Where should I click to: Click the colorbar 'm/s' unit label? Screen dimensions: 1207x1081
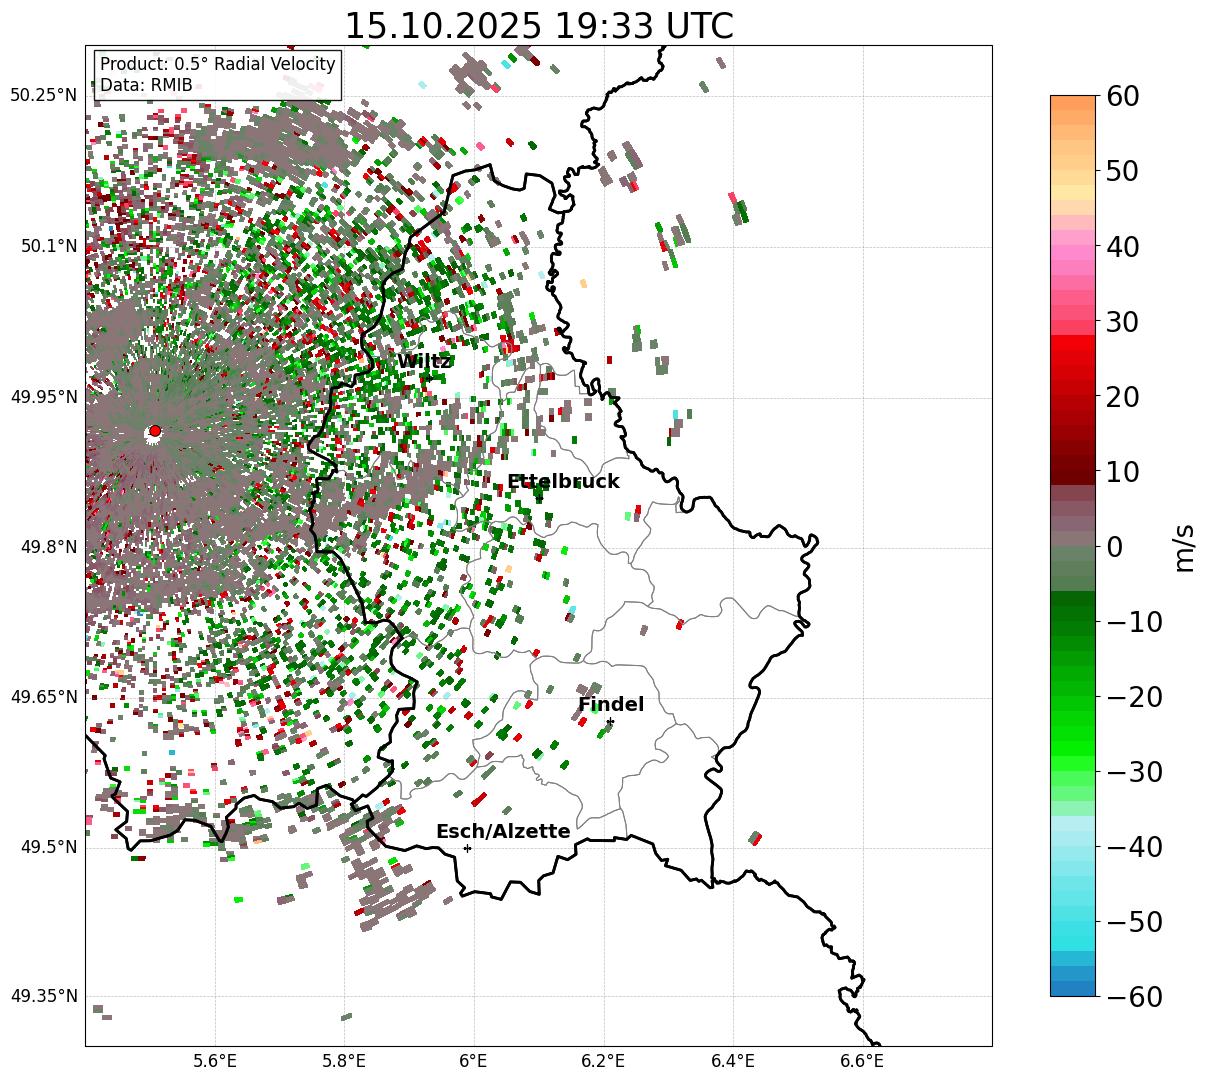[x=1185, y=546]
